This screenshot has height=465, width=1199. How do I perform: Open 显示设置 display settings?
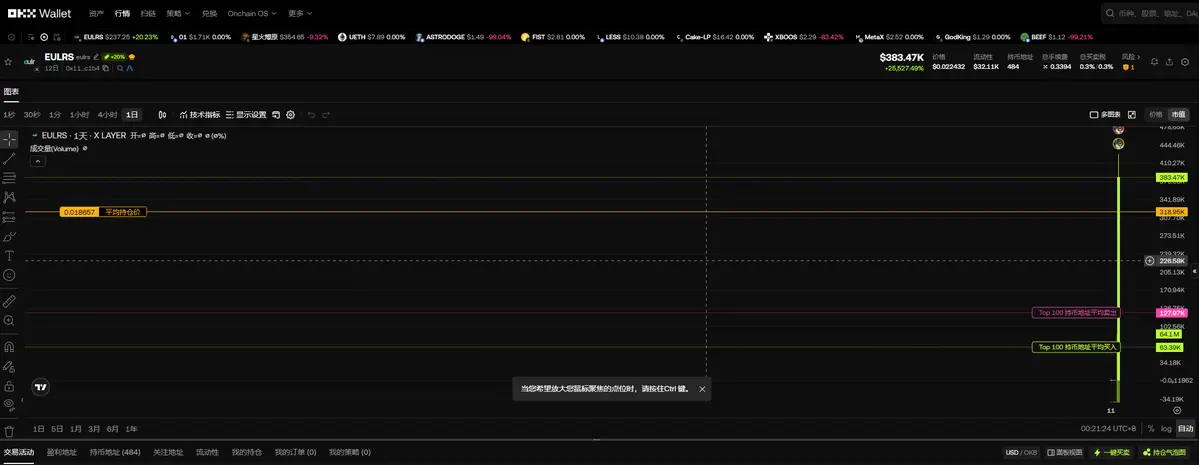246,115
